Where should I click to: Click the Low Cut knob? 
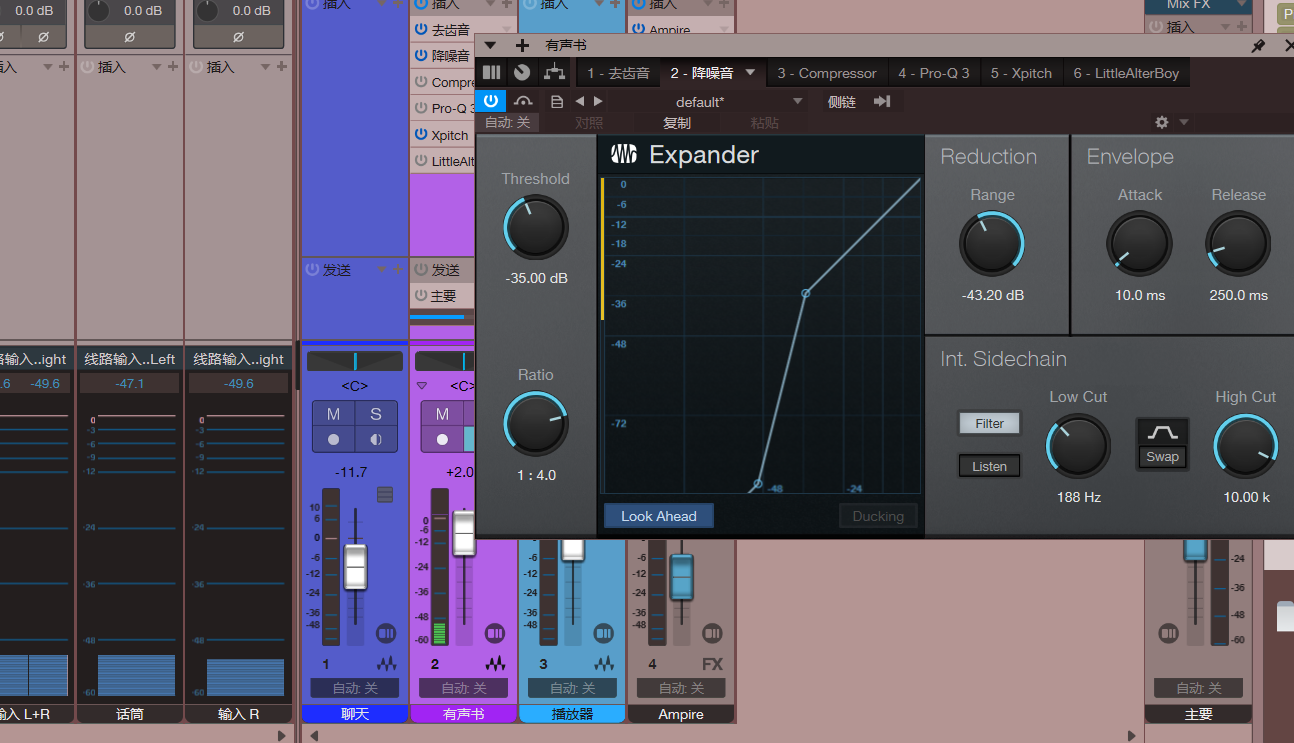coord(1078,446)
